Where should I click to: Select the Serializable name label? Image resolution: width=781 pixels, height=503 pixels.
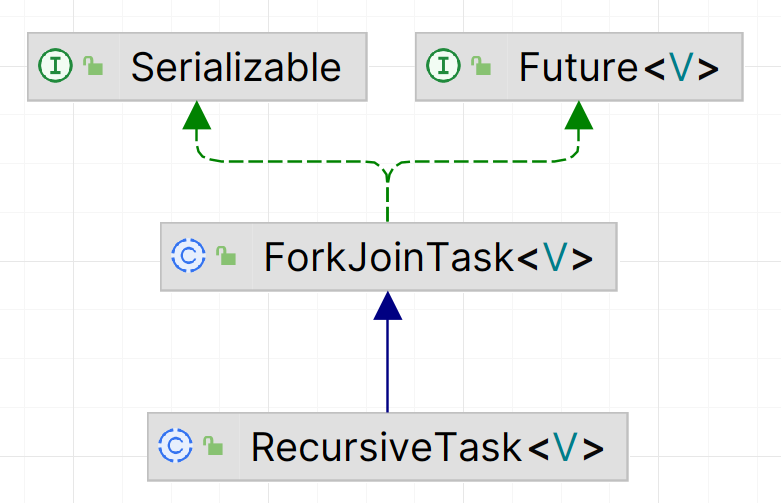point(235,68)
